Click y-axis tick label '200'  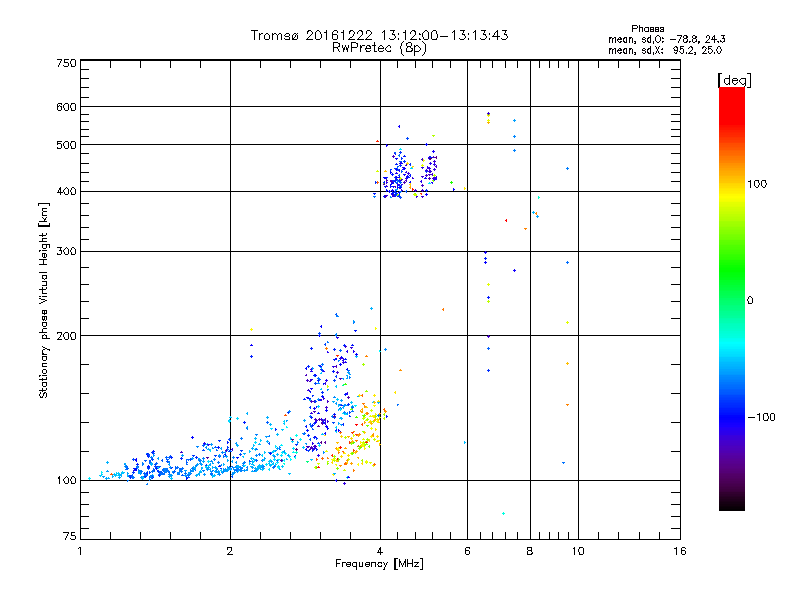point(66,336)
